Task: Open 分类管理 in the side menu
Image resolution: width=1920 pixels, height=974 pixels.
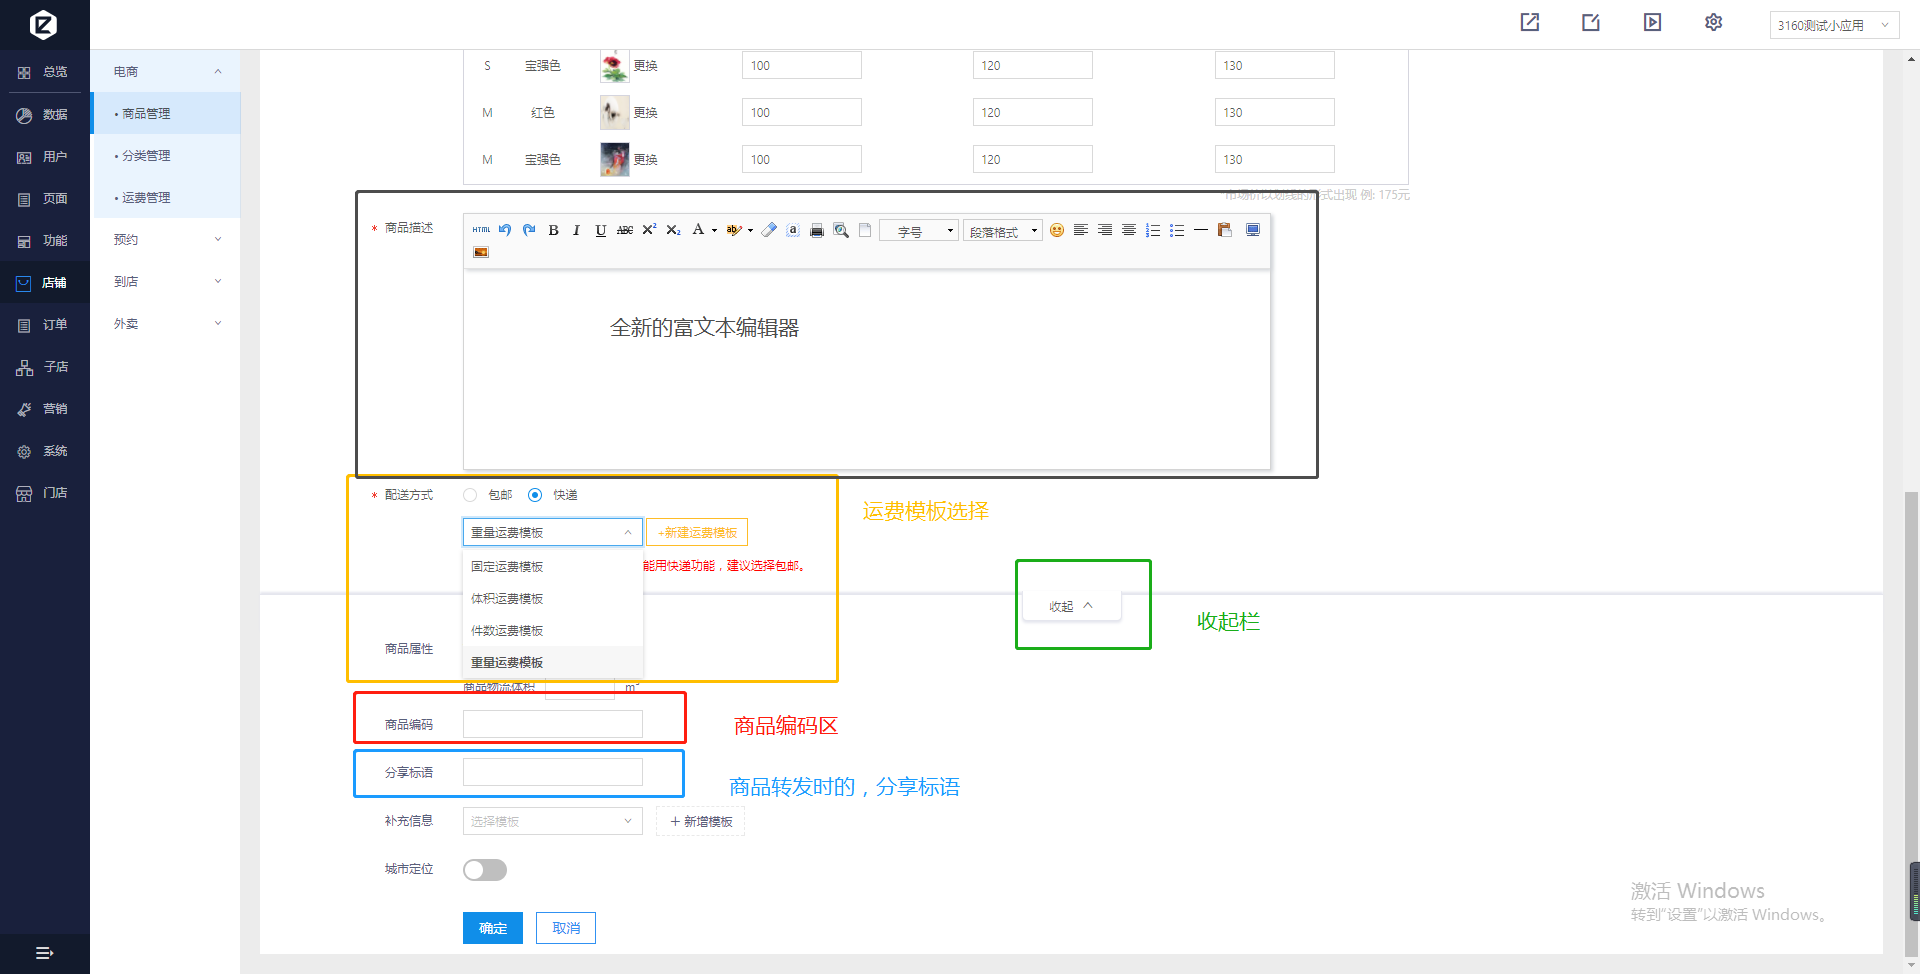Action: tap(146, 156)
